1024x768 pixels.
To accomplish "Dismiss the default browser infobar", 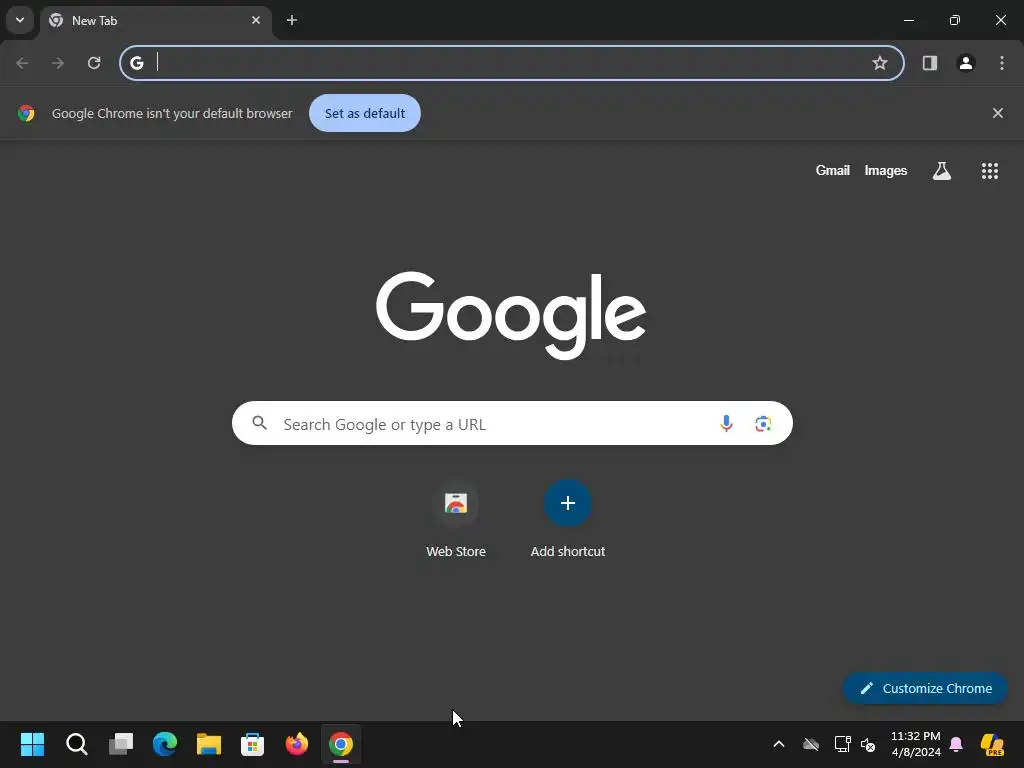I will click(x=998, y=113).
